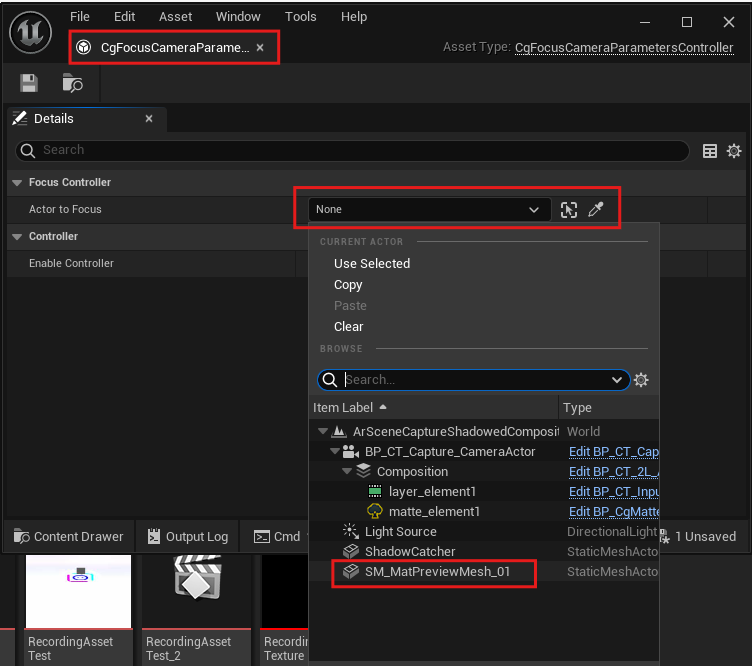Click the Save asset floppy disk icon
Image resolution: width=752 pixels, height=666 pixels.
click(x=29, y=84)
